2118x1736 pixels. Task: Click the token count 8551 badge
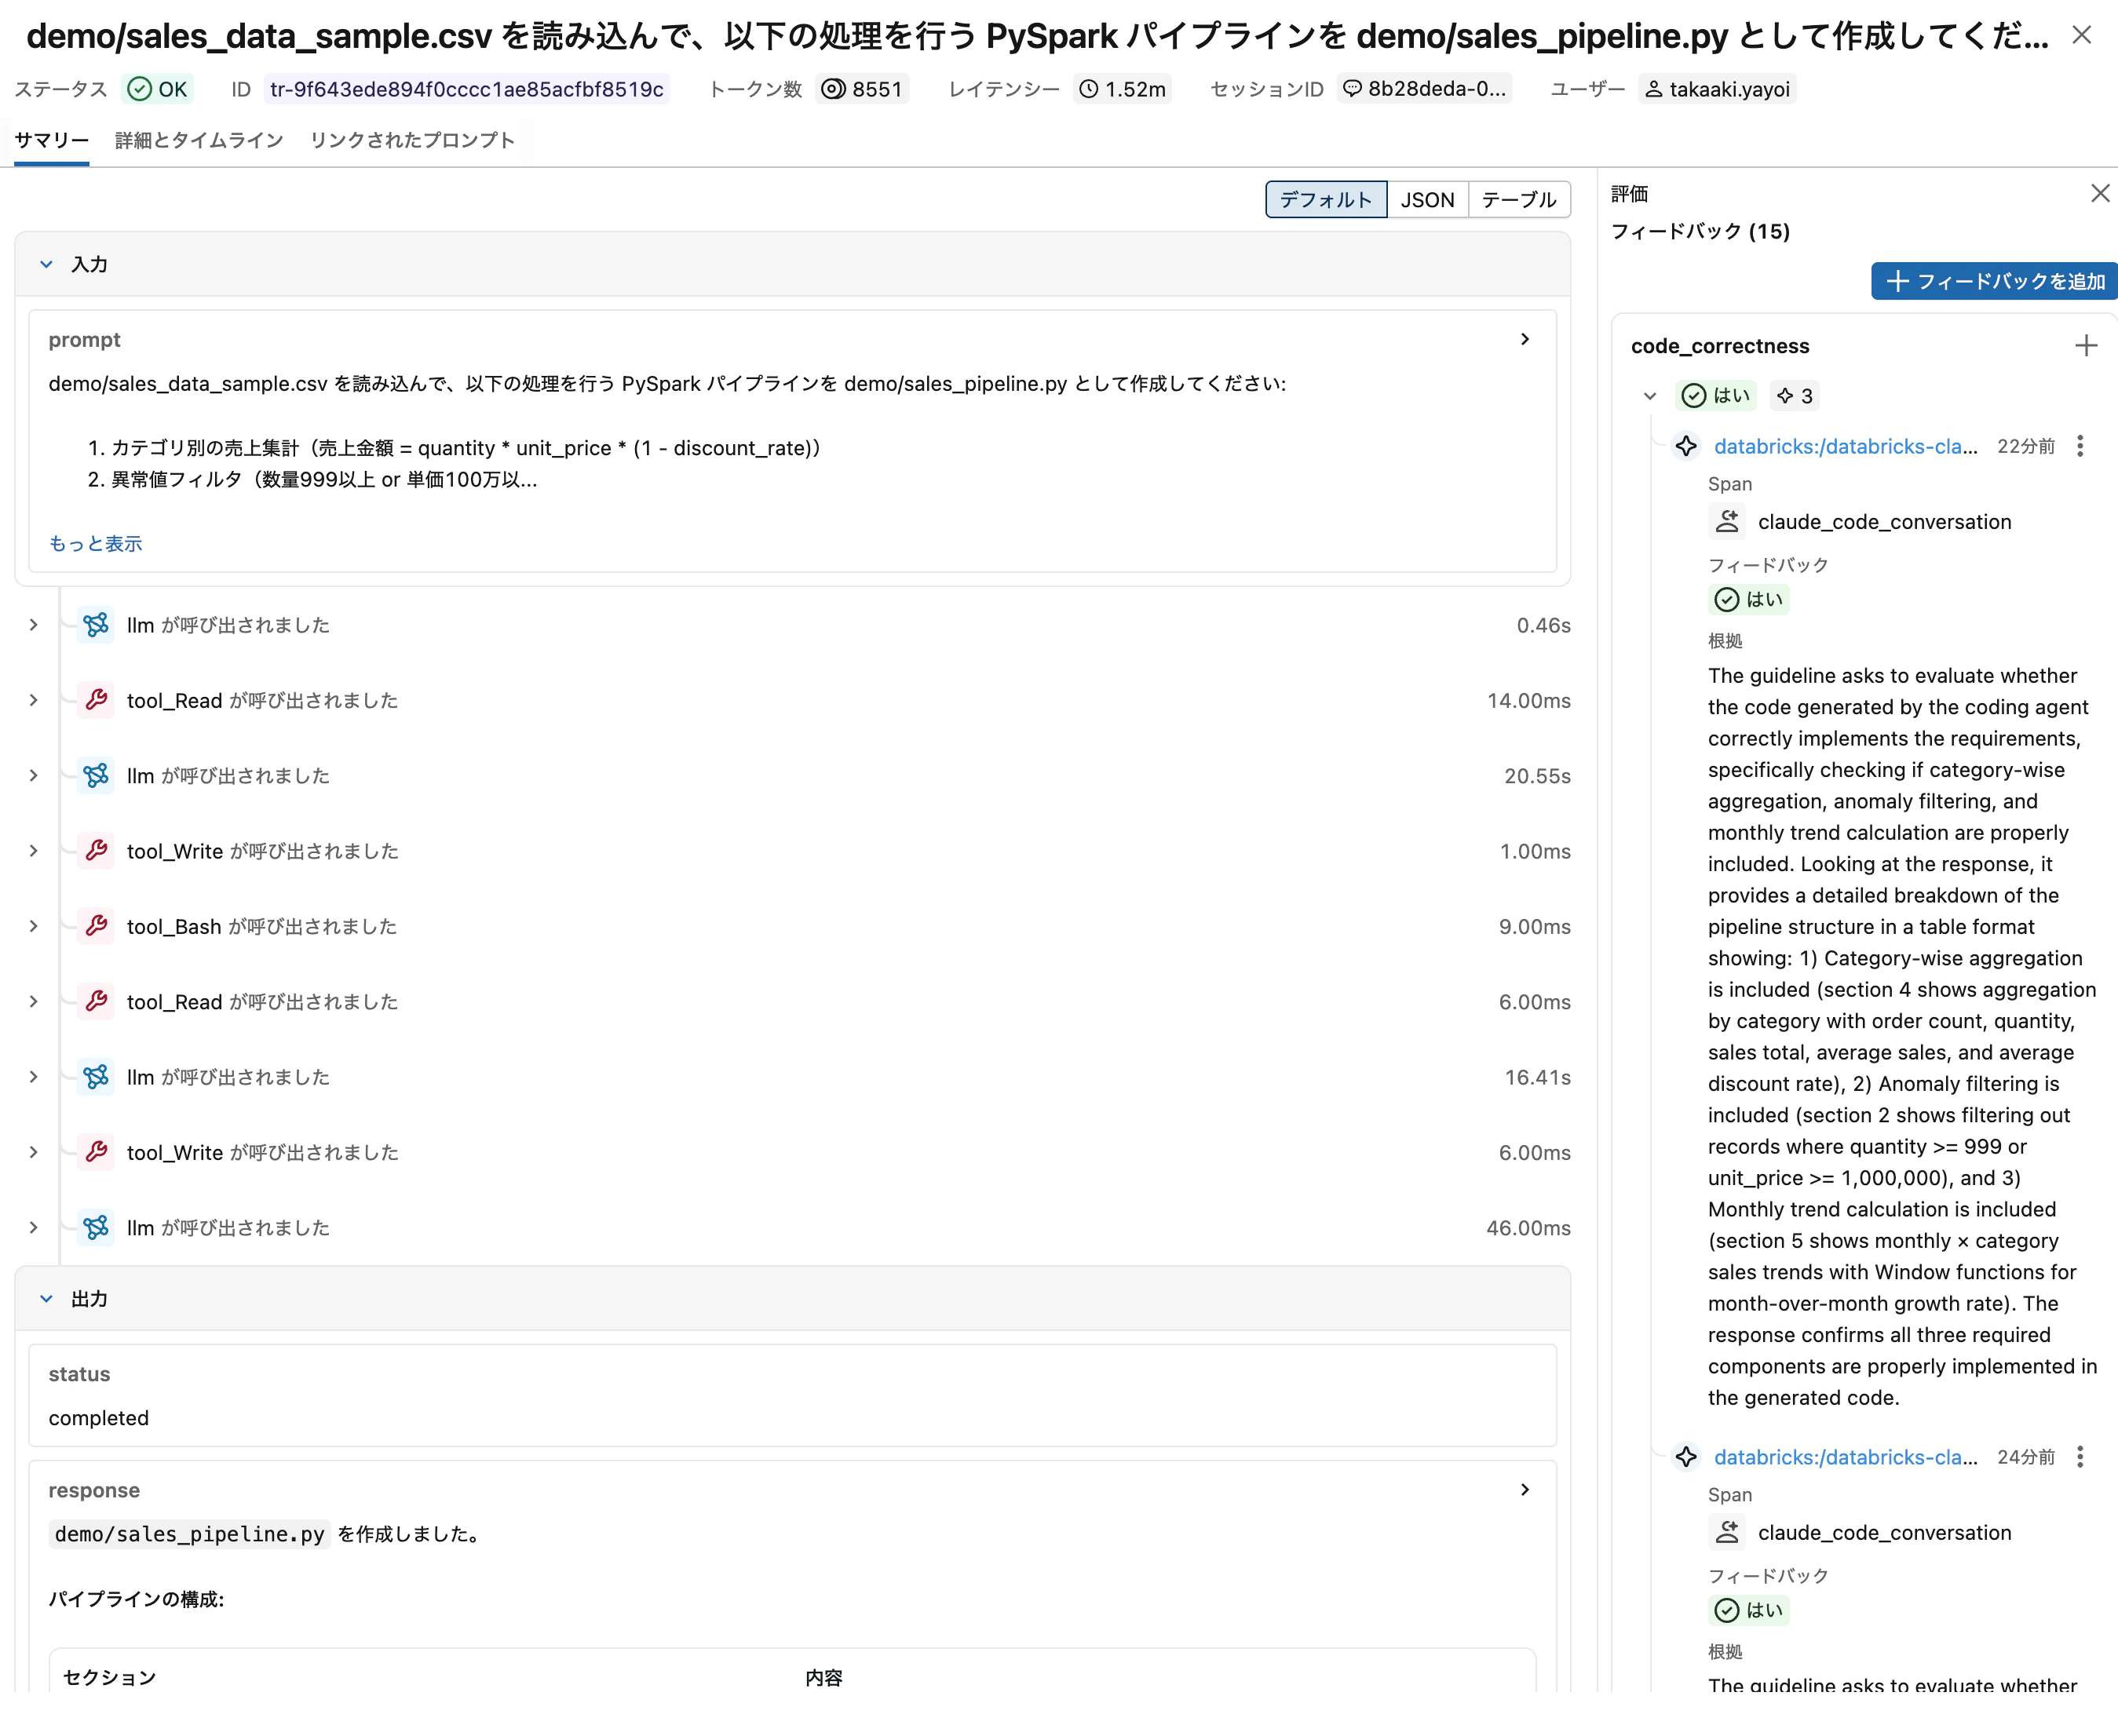[x=863, y=89]
